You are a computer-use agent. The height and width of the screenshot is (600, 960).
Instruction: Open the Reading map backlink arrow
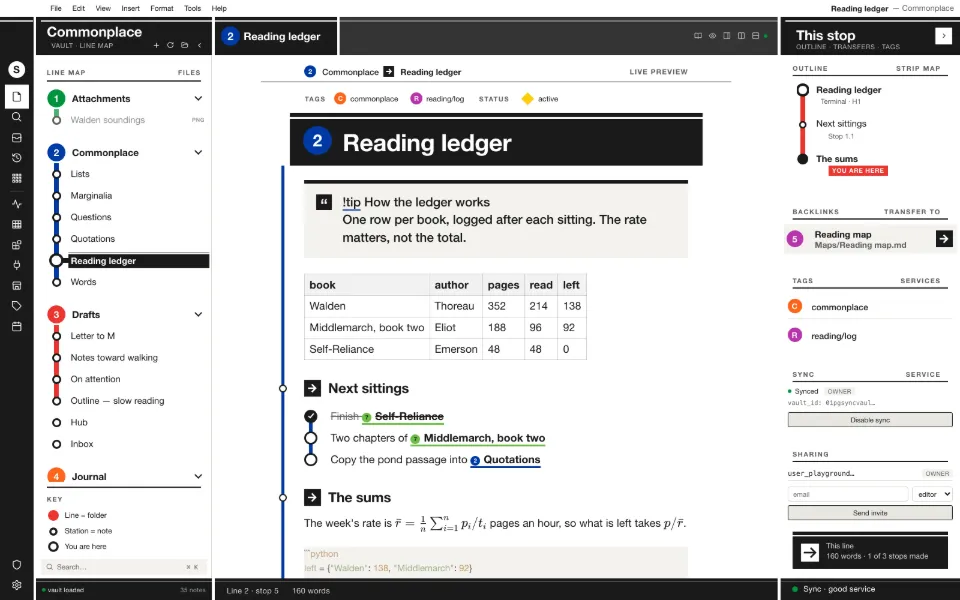tap(944, 239)
